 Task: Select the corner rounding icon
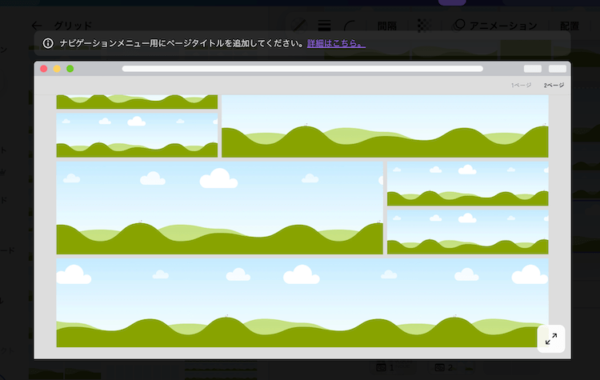349,26
